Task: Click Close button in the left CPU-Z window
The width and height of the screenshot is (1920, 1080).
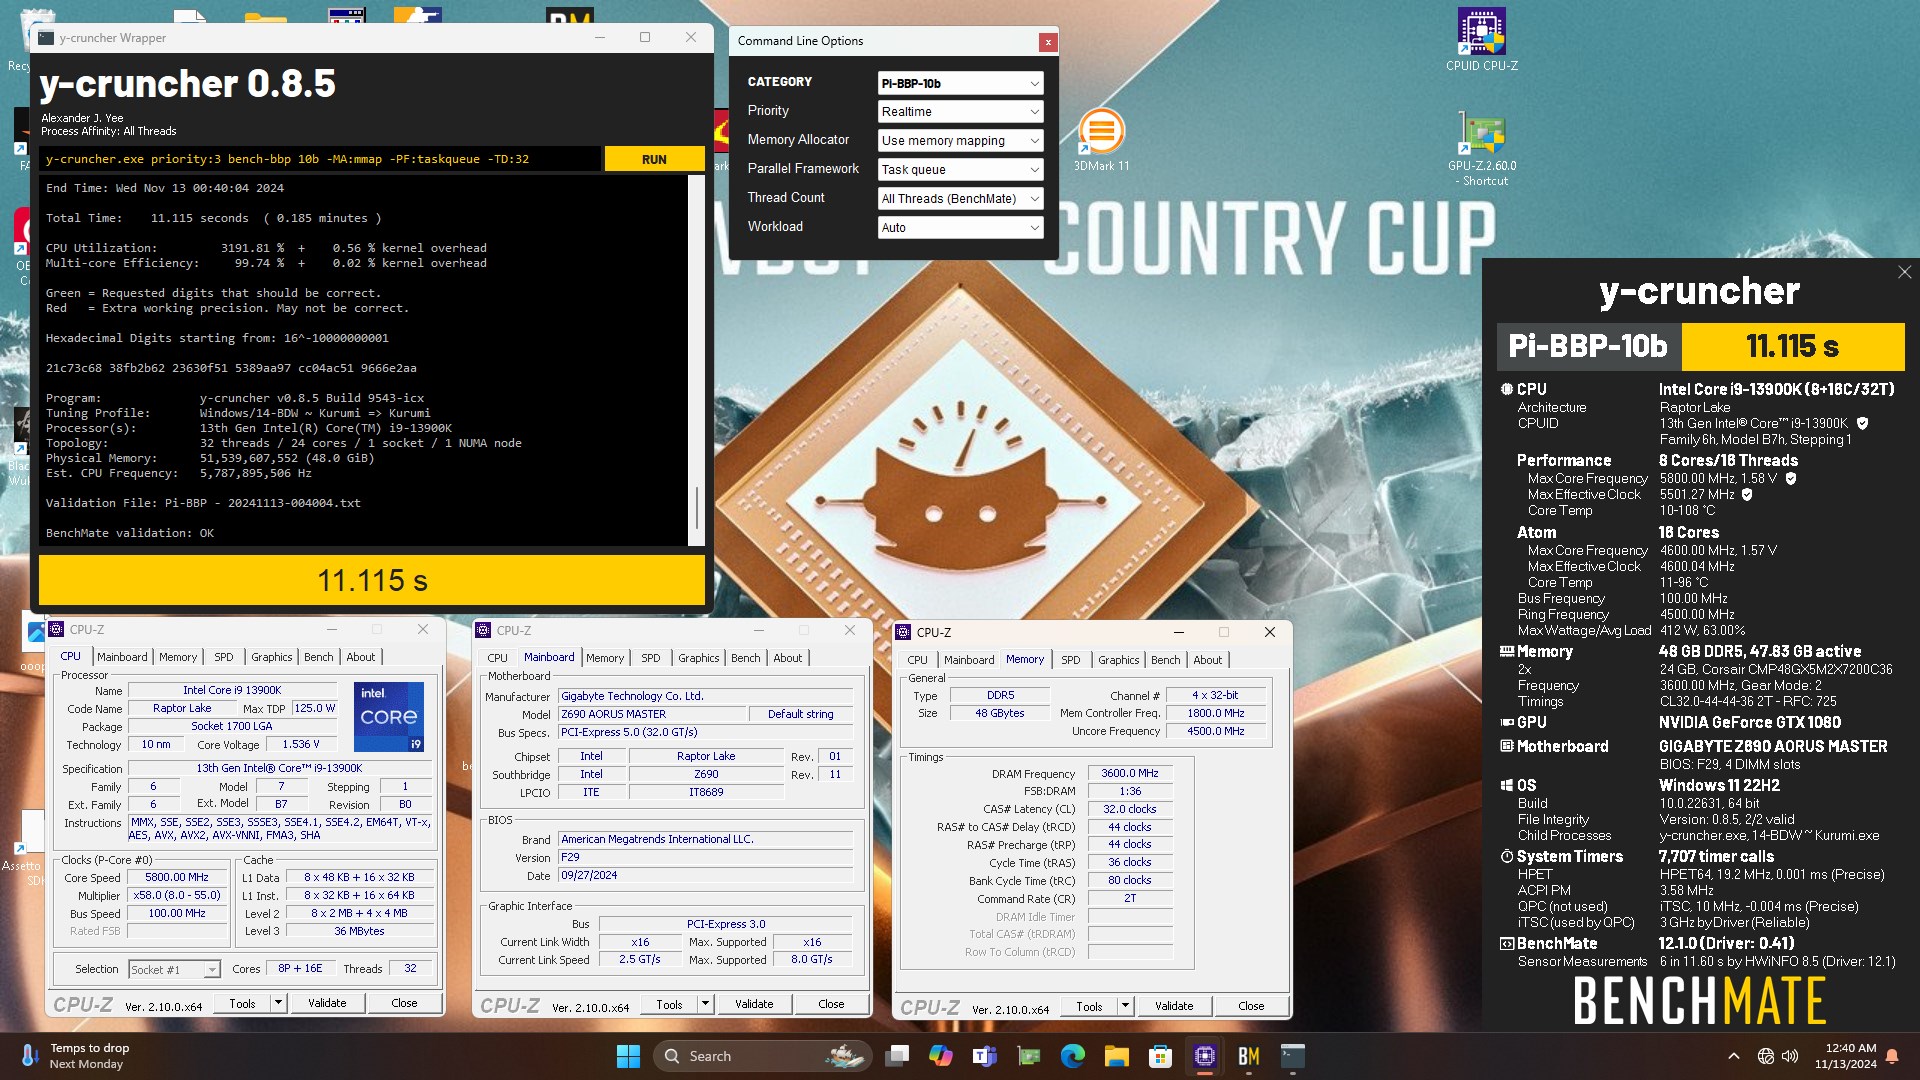Action: (404, 1003)
